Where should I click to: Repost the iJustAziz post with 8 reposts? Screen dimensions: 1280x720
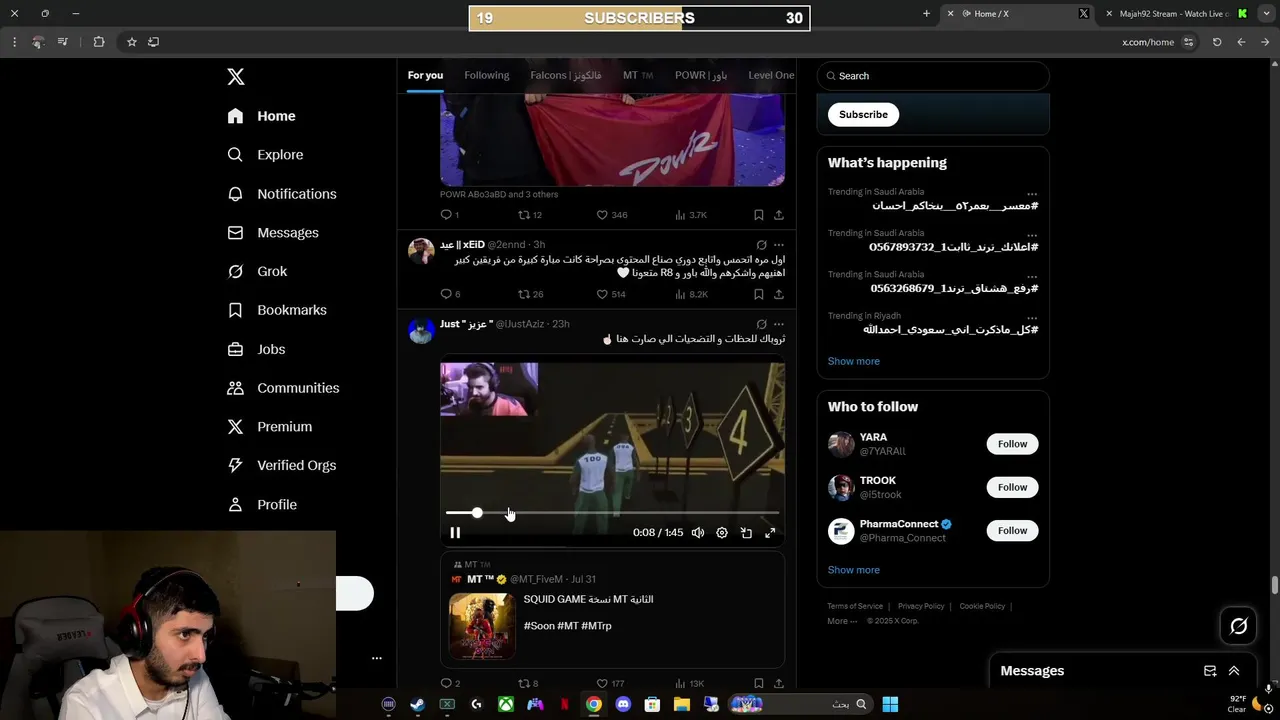(528, 684)
